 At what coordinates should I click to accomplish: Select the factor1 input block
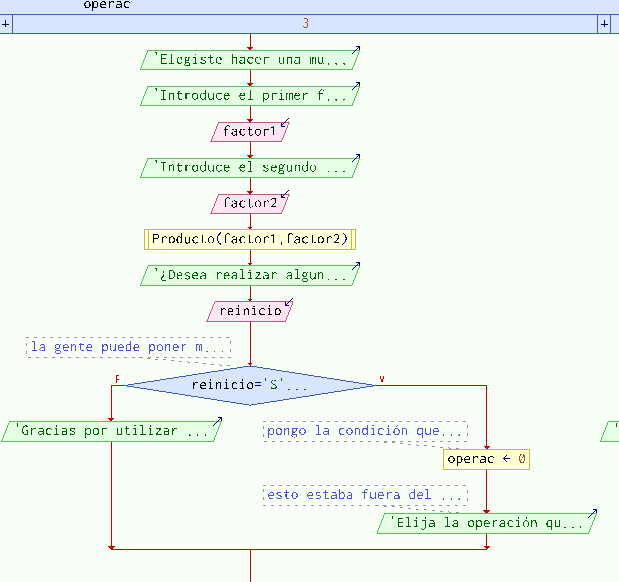[250, 132]
